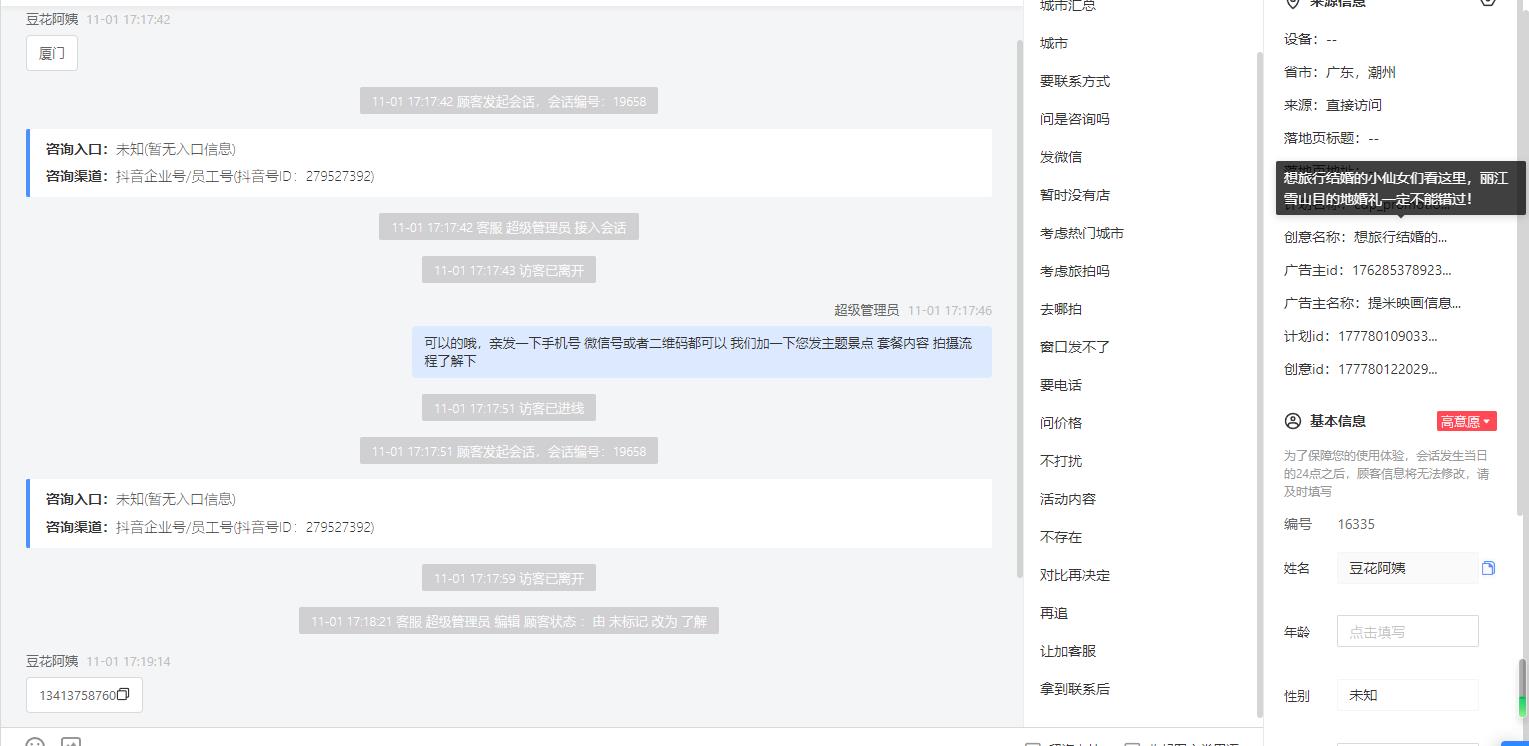Click the image upload icon beside the emoji icon
1529x746 pixels.
coord(71,743)
